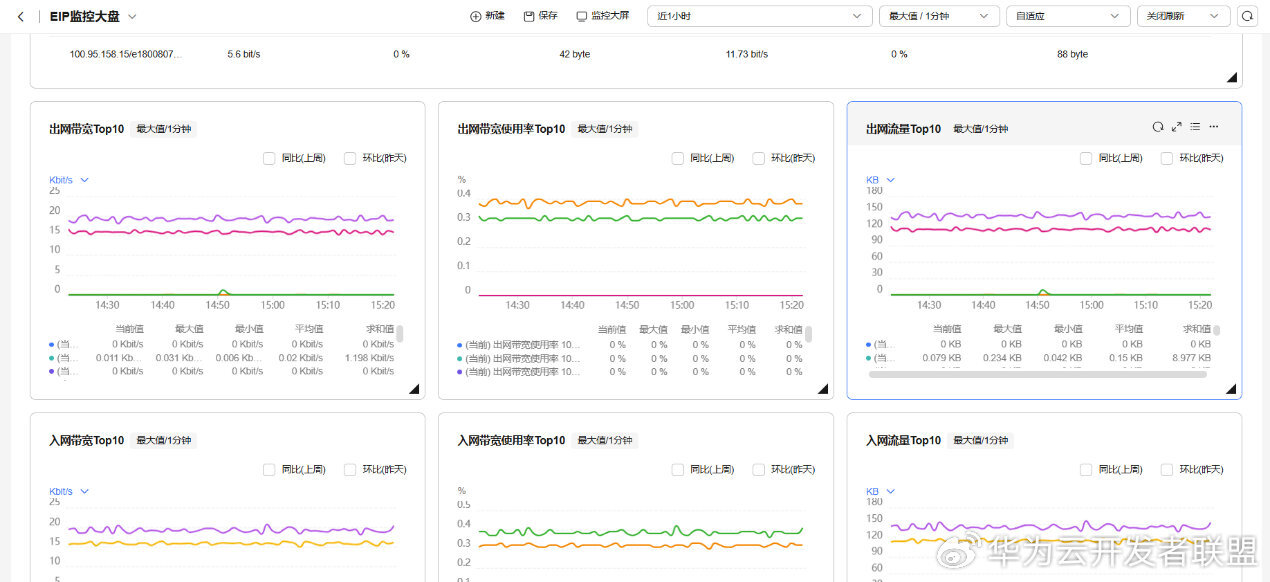Toggle 环比(昨天) in 出网流量Top10 panel

tap(1167, 158)
